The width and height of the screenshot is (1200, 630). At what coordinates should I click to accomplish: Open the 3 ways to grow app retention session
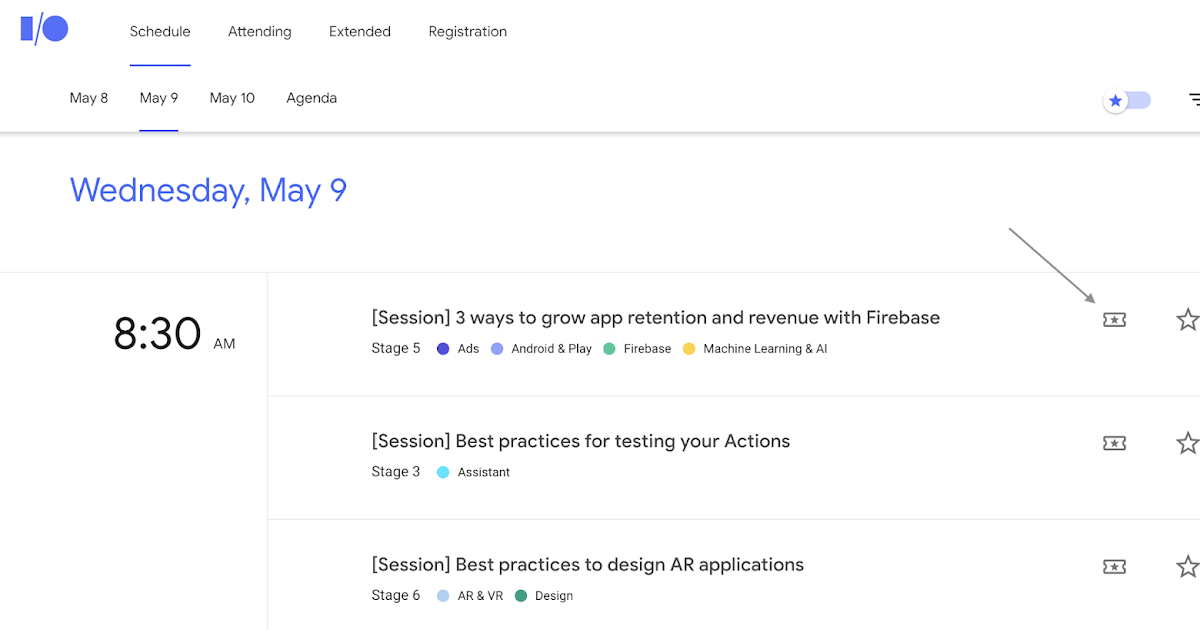(x=655, y=318)
